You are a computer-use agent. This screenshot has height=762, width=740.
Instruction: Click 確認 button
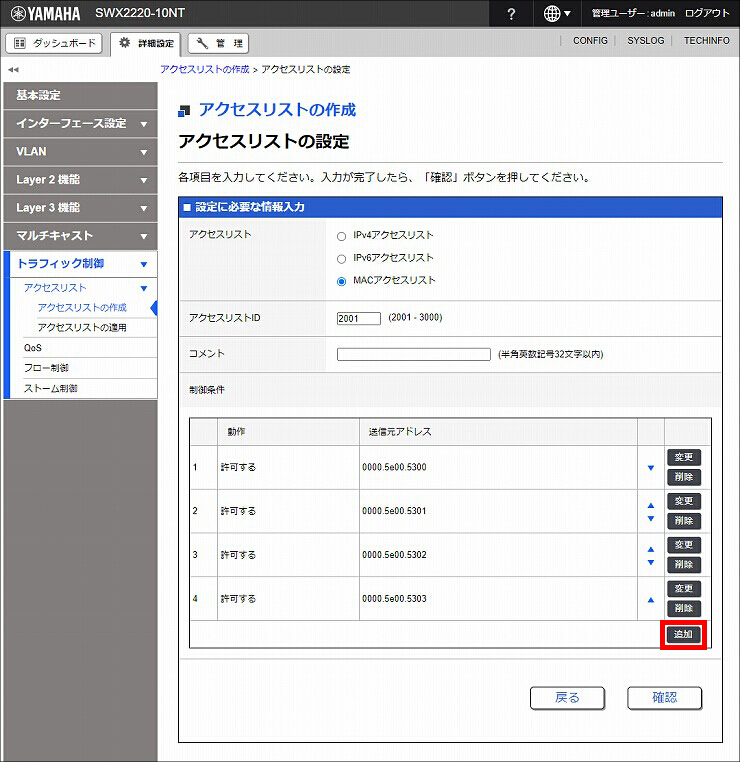click(664, 698)
